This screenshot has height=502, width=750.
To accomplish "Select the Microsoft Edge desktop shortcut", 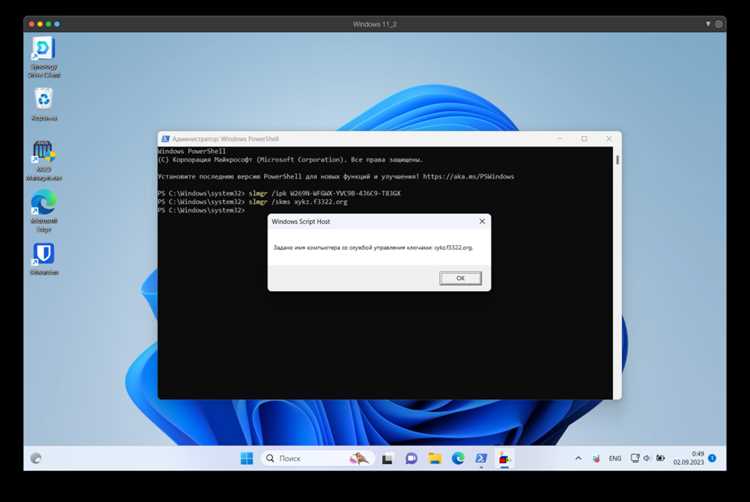I will pos(44,211).
